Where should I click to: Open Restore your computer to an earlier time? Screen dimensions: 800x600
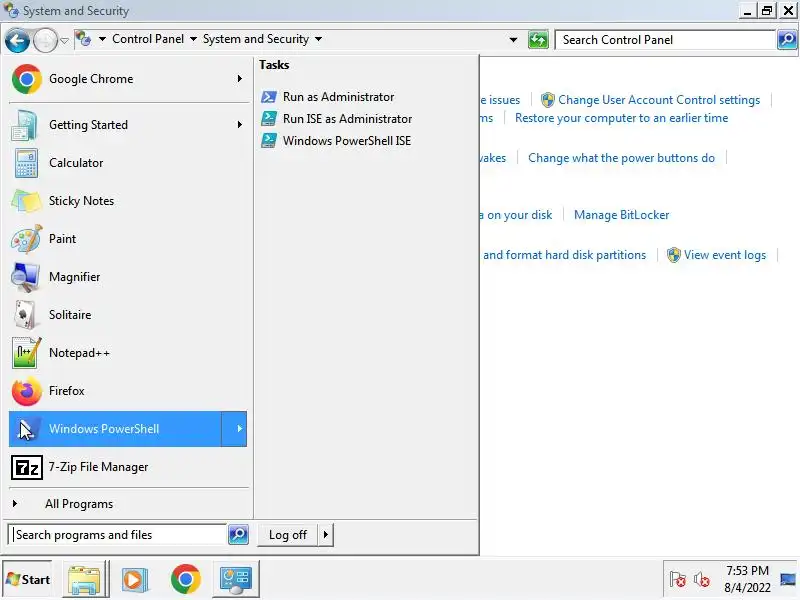coord(621,118)
